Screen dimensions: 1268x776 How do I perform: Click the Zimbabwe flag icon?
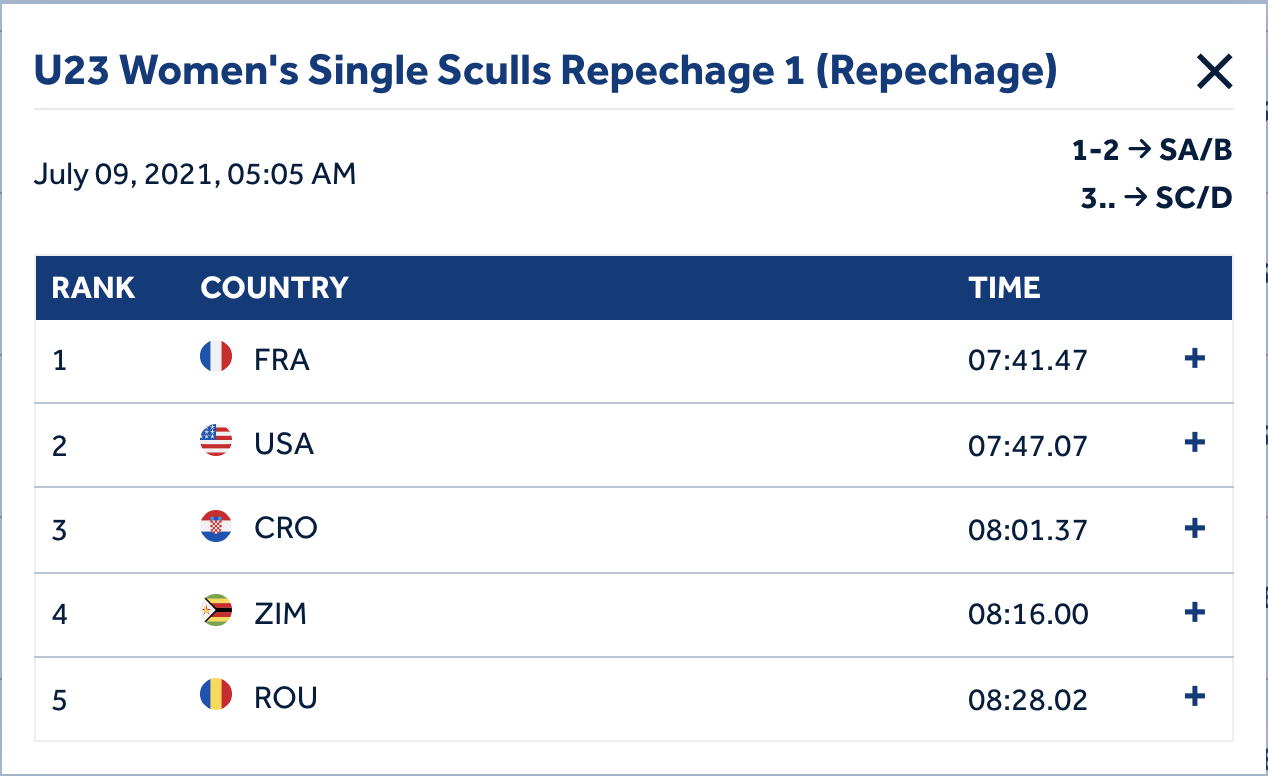[216, 610]
